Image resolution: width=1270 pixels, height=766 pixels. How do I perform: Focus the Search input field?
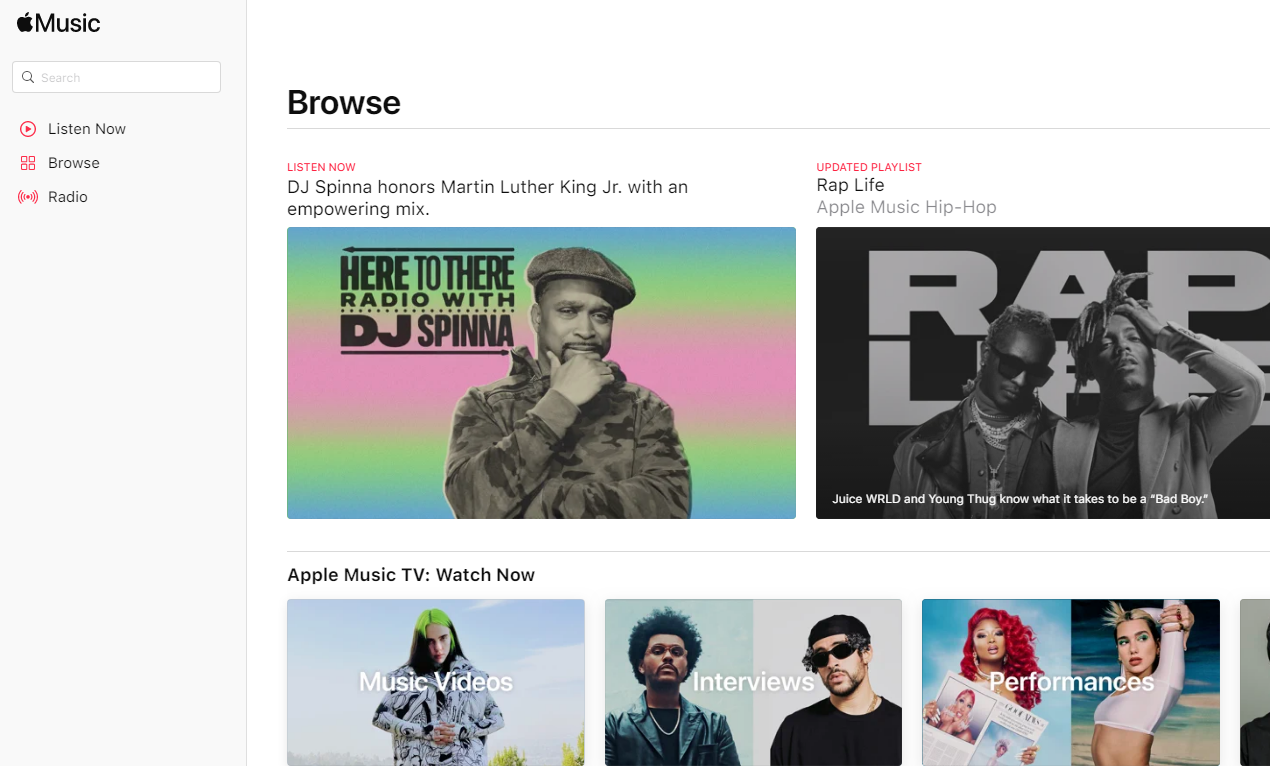coord(116,77)
